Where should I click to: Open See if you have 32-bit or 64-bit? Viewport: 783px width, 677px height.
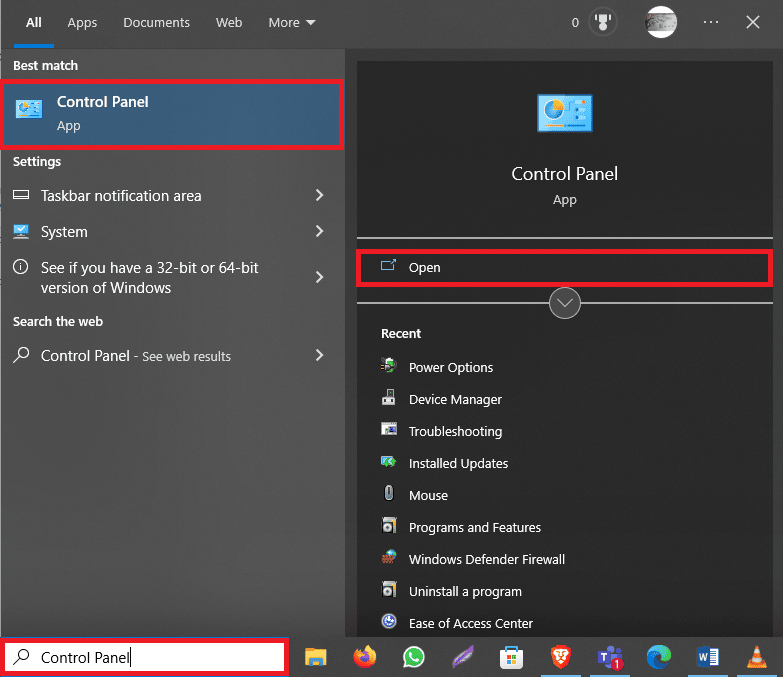172,277
